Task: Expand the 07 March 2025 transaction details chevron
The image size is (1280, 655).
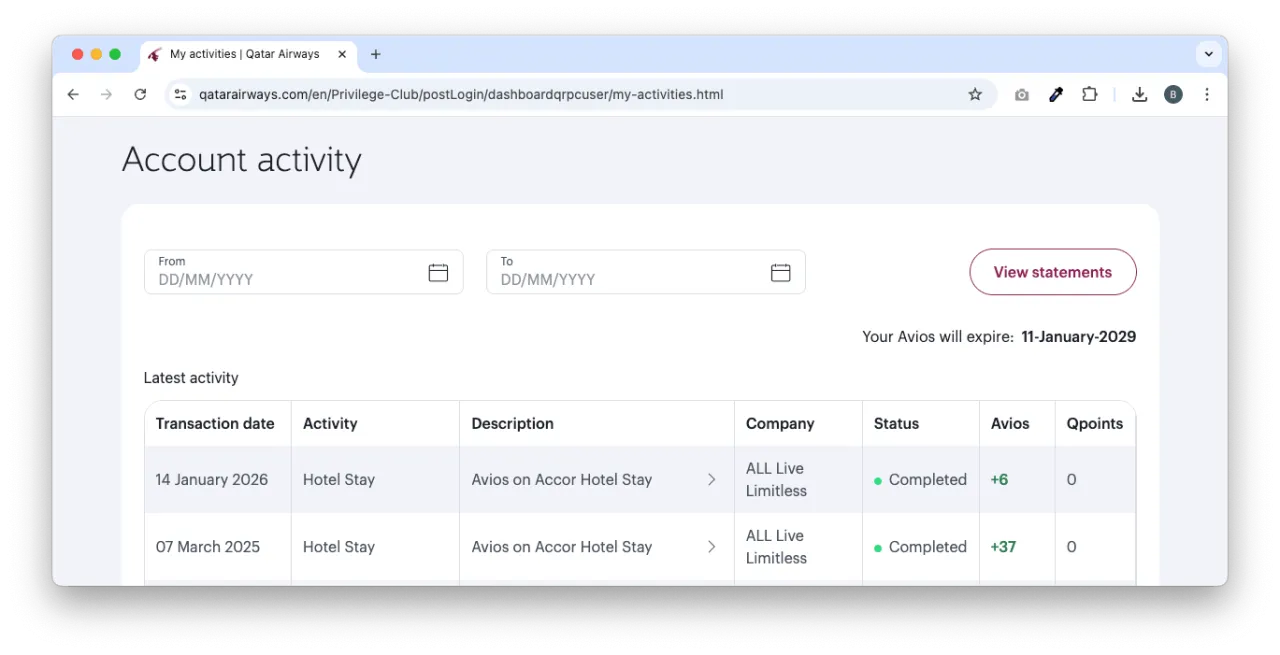Action: coord(712,547)
